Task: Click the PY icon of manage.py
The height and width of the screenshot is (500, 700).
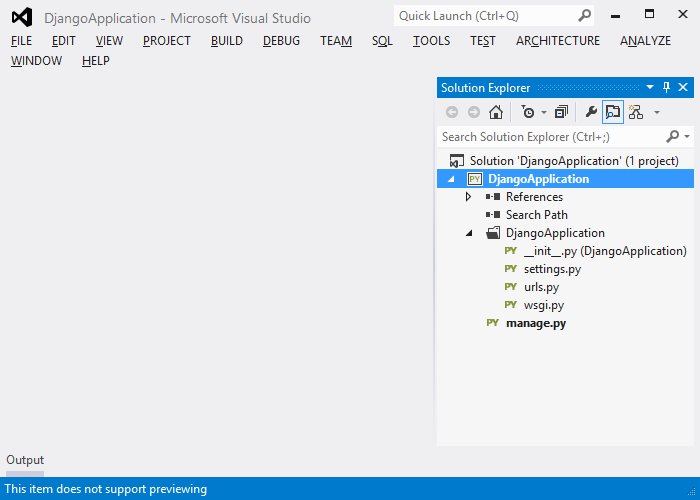Action: tap(493, 323)
